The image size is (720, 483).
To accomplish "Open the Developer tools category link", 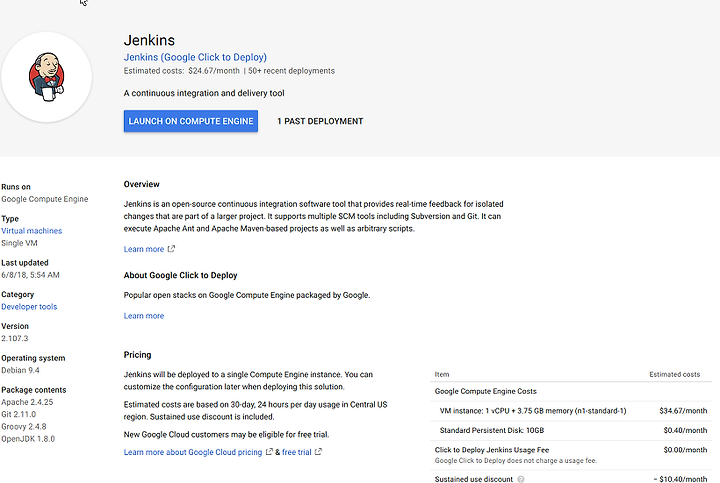I will coord(29,306).
